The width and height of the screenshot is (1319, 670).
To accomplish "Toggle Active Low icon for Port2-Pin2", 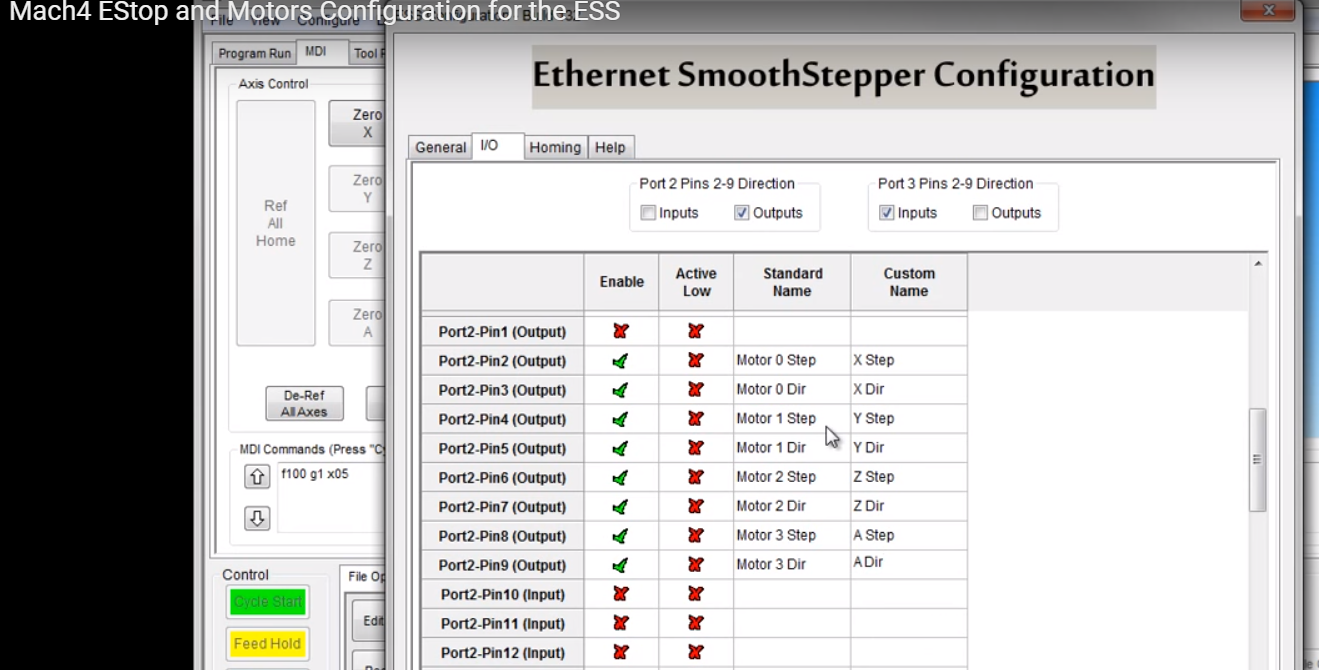I will (x=696, y=360).
